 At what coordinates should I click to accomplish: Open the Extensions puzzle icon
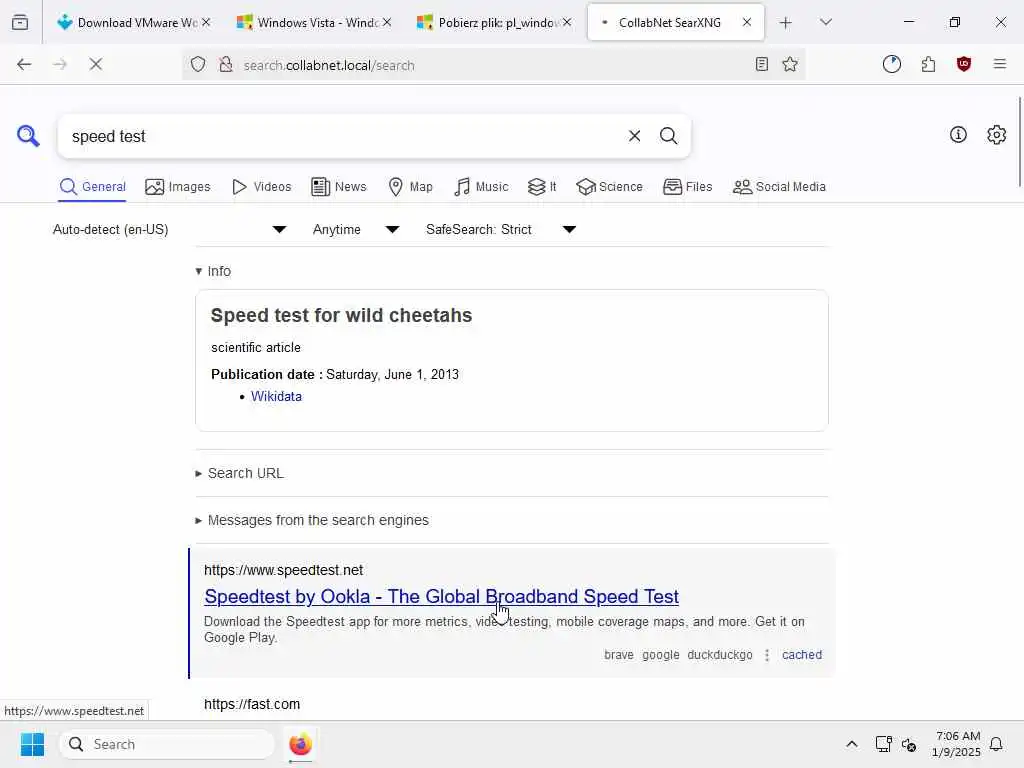[x=928, y=64]
